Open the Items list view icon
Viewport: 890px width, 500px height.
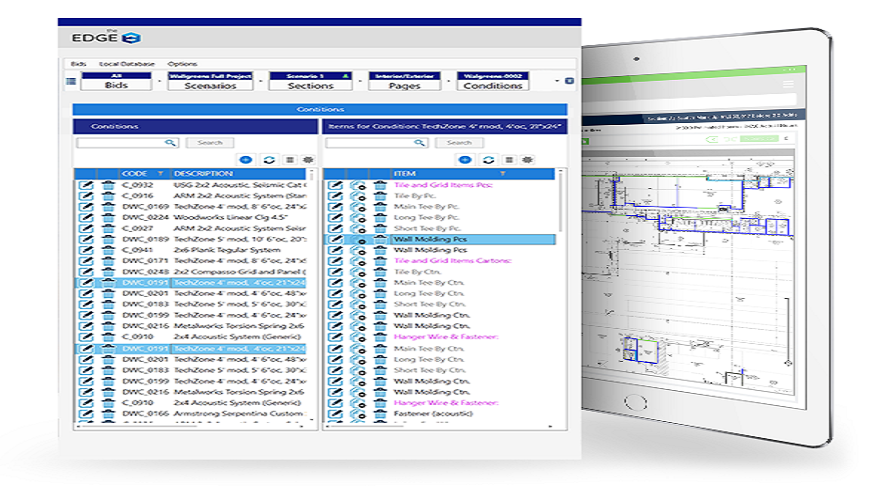point(509,159)
